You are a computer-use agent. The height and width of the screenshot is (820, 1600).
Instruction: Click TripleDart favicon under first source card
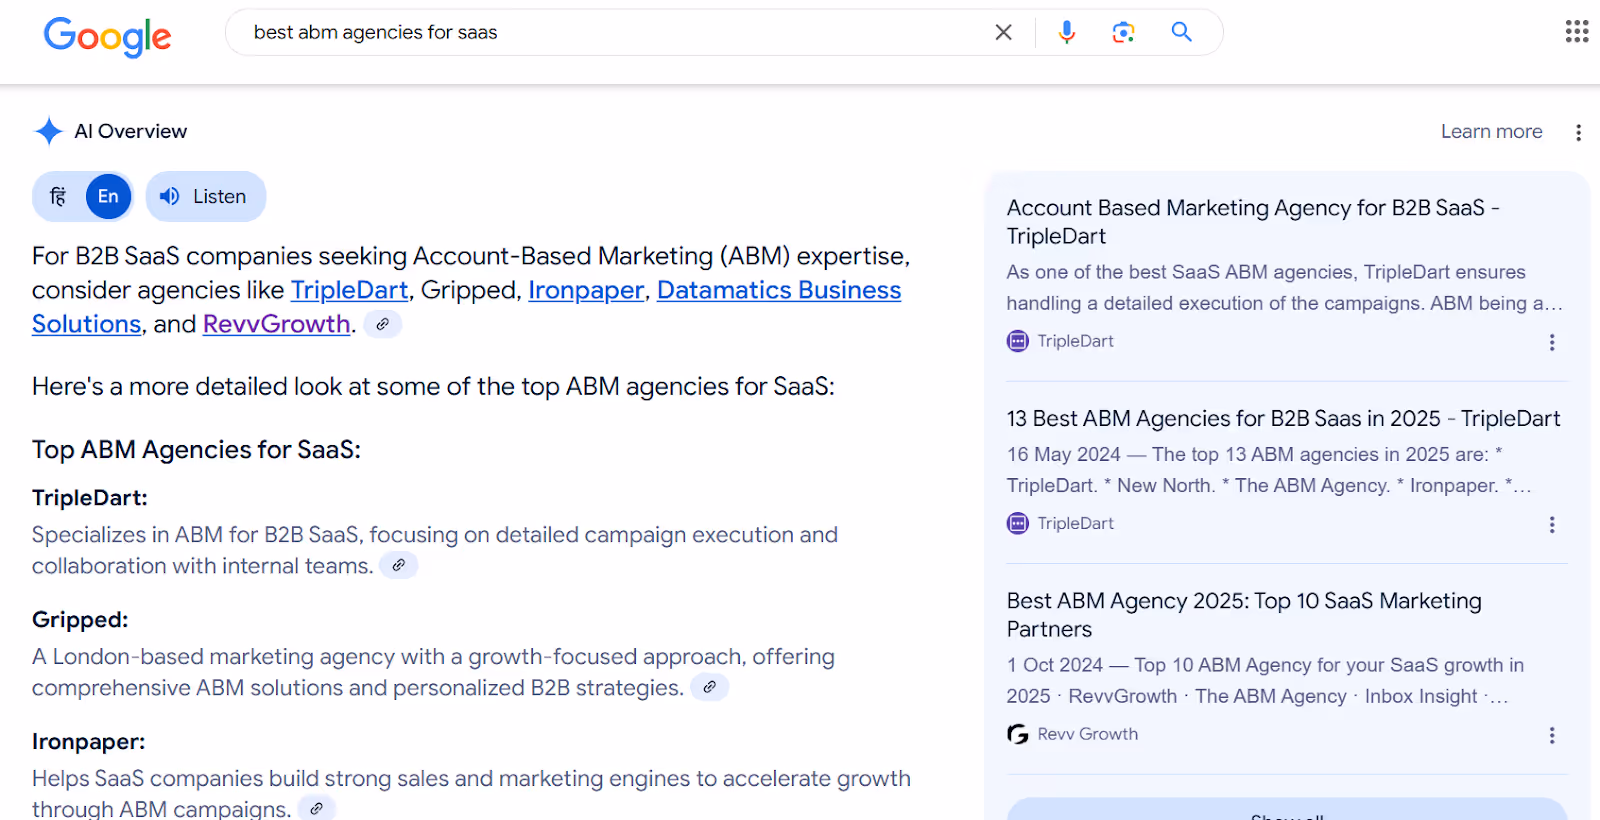coord(1018,341)
